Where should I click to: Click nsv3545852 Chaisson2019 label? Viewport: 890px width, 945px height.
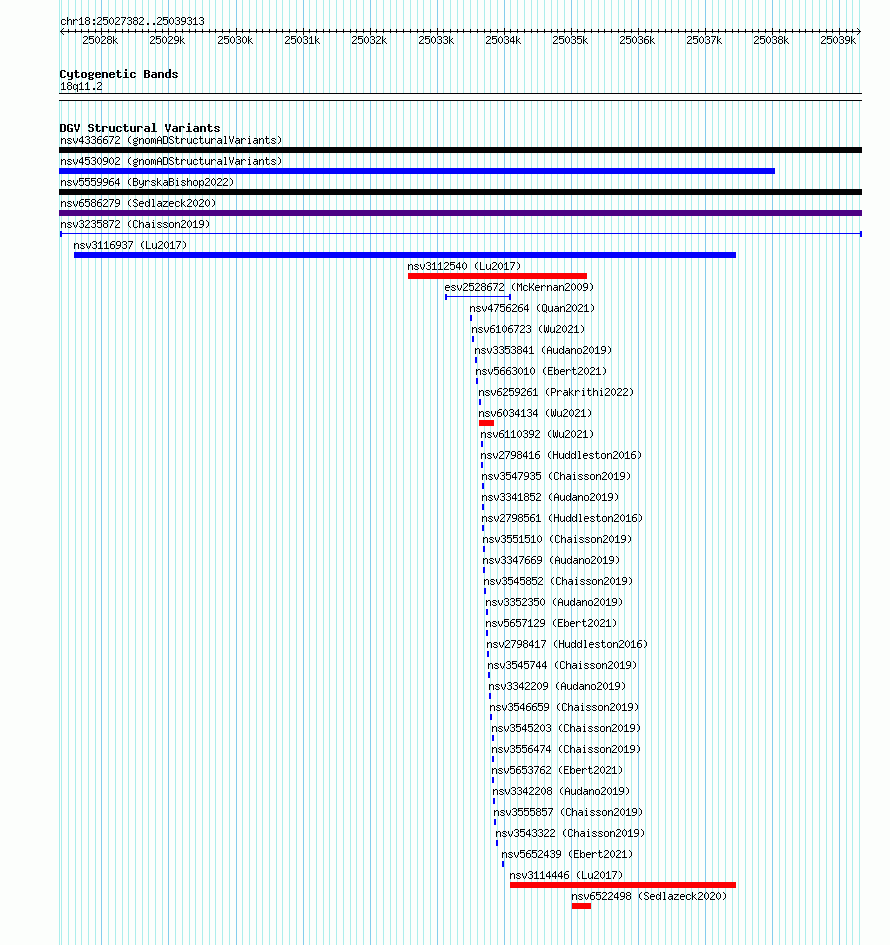pos(558,582)
